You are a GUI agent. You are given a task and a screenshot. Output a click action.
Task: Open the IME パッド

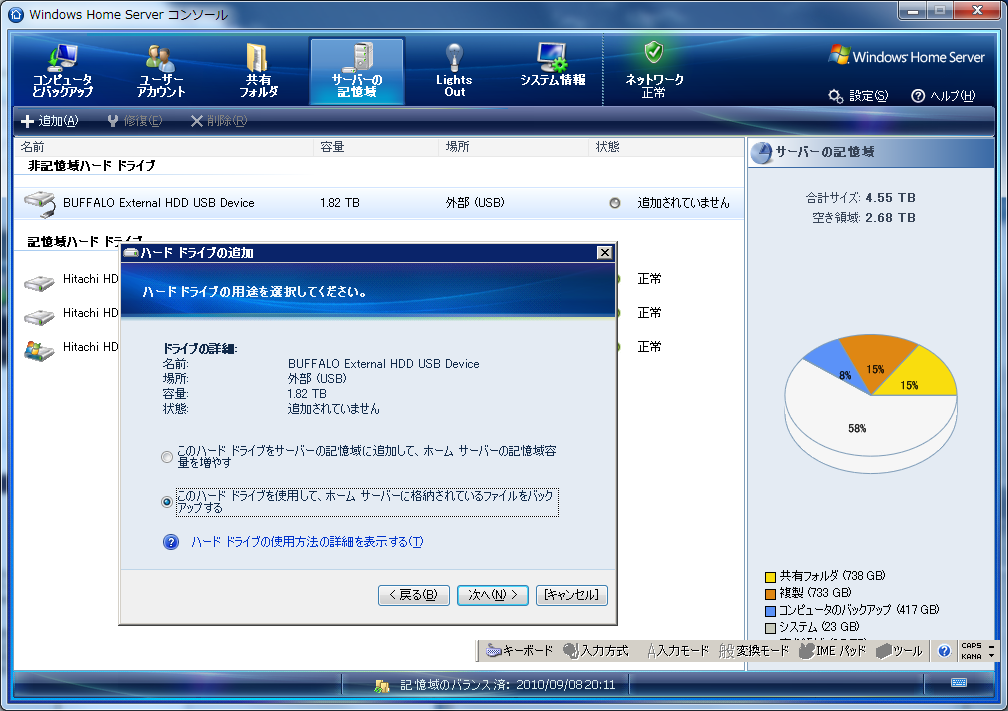click(x=832, y=651)
